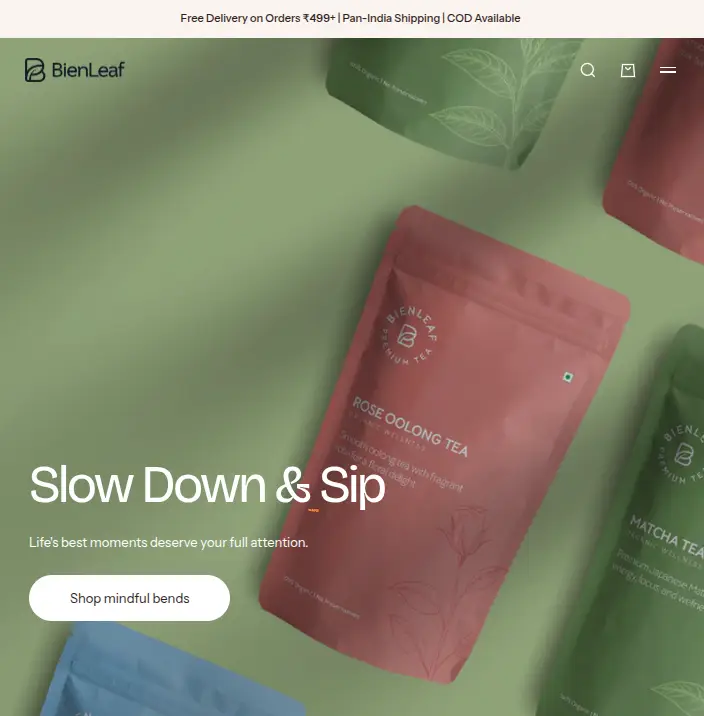The width and height of the screenshot is (704, 716).
Task: Click the small orange mark below the ampersand
Action: pos(314,510)
